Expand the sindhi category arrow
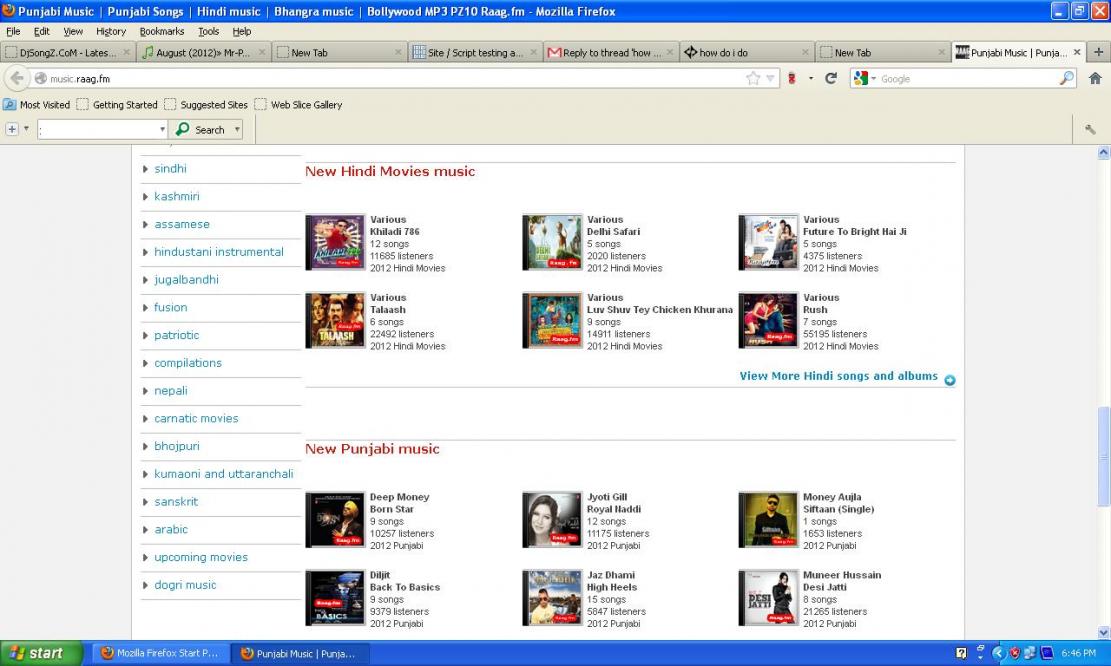The image size is (1111, 666). tap(145, 169)
